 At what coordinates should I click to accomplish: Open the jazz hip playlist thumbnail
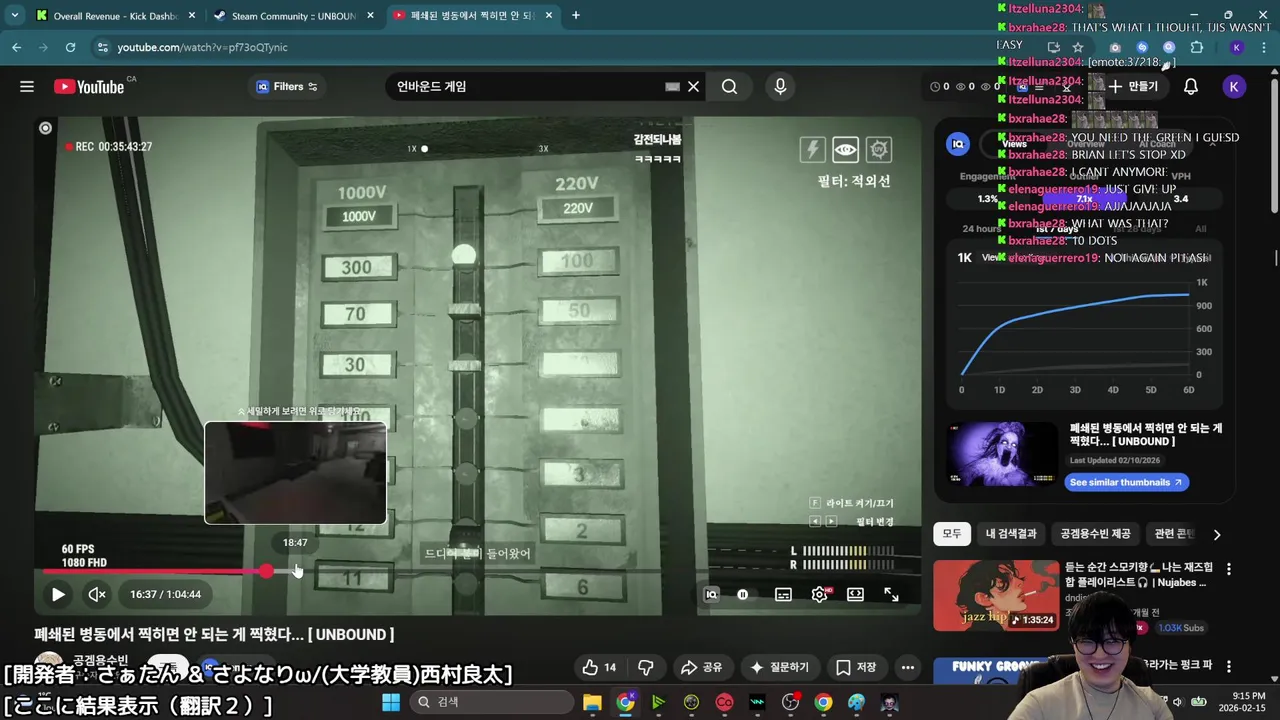[x=995, y=596]
